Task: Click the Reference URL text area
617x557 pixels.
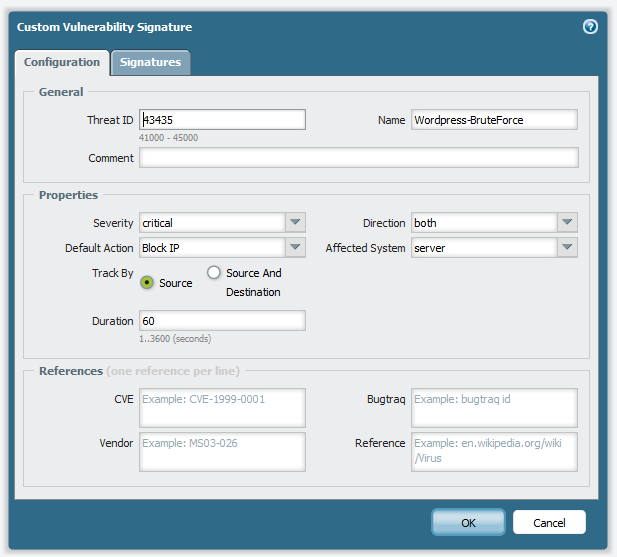Action: (x=494, y=451)
